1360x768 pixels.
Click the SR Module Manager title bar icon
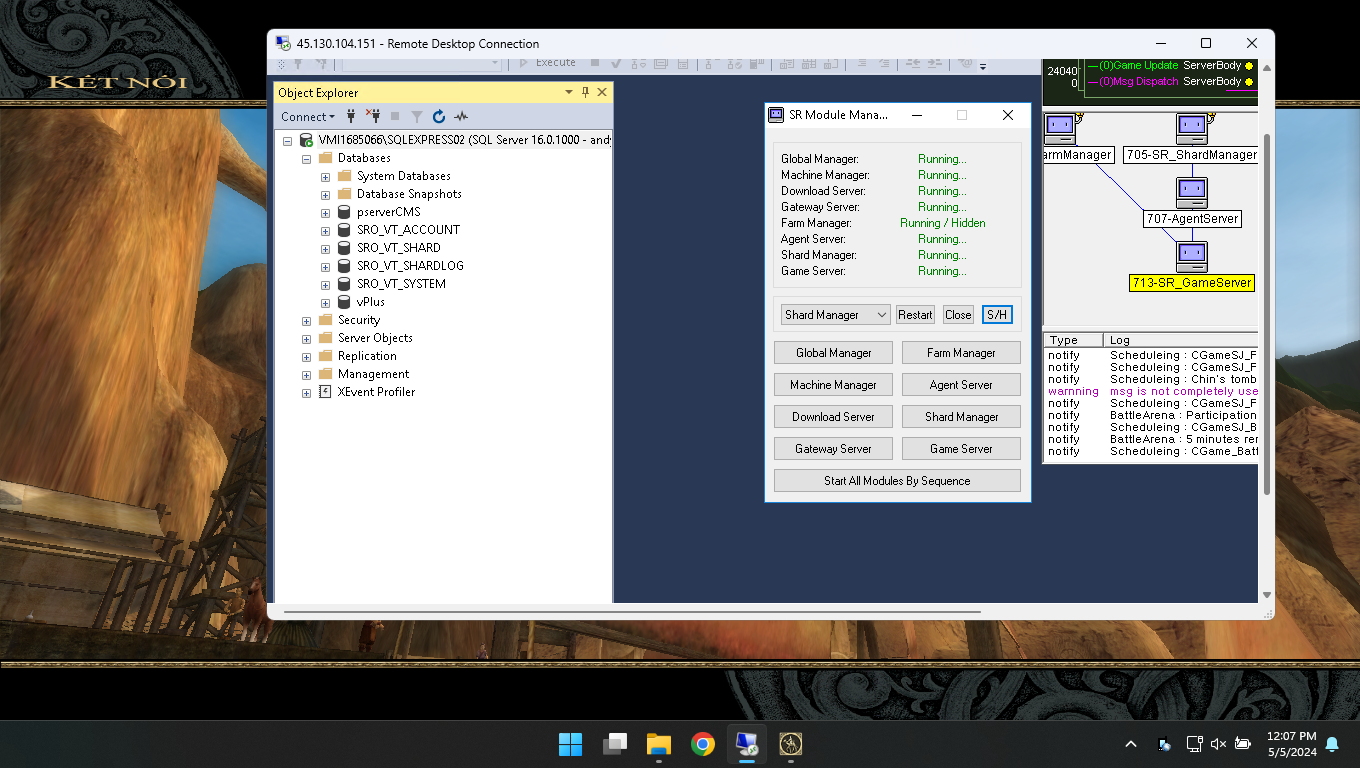(x=776, y=115)
